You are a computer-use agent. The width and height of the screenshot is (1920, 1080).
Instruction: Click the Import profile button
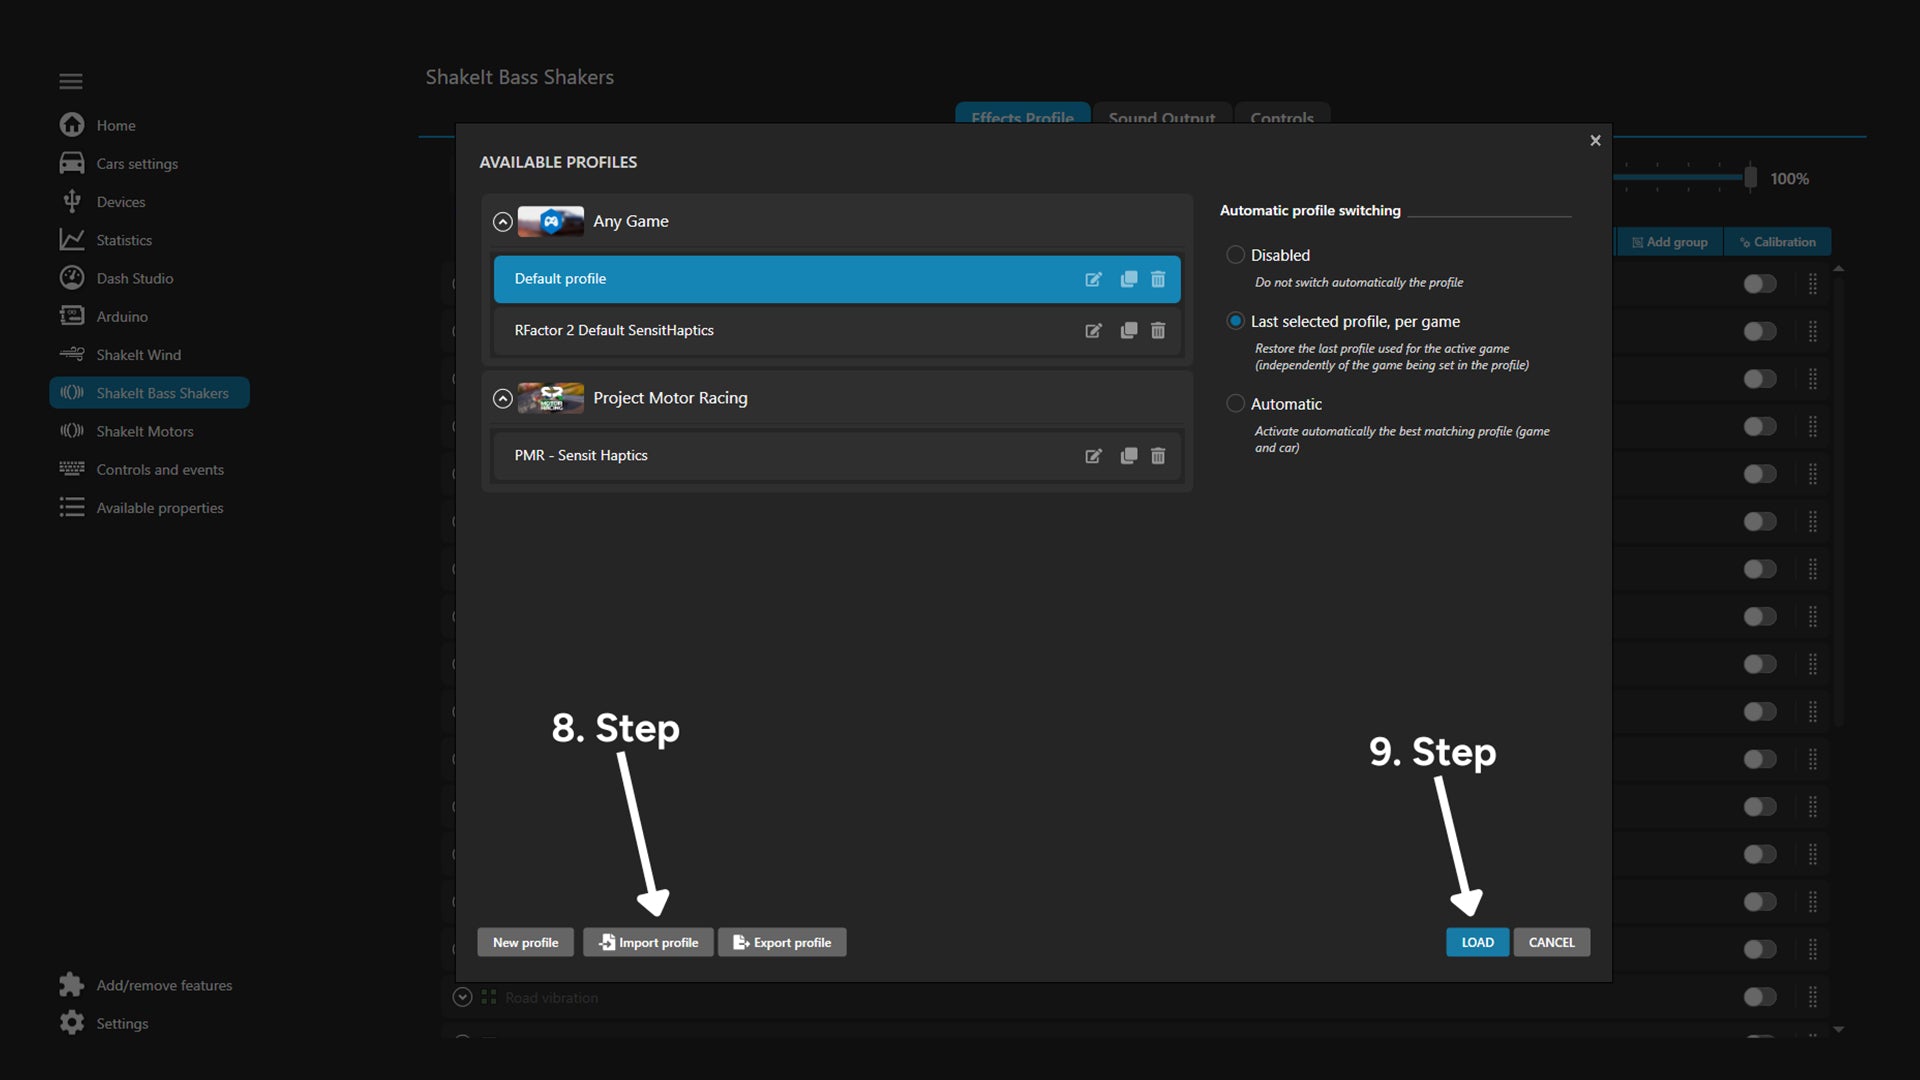[648, 942]
